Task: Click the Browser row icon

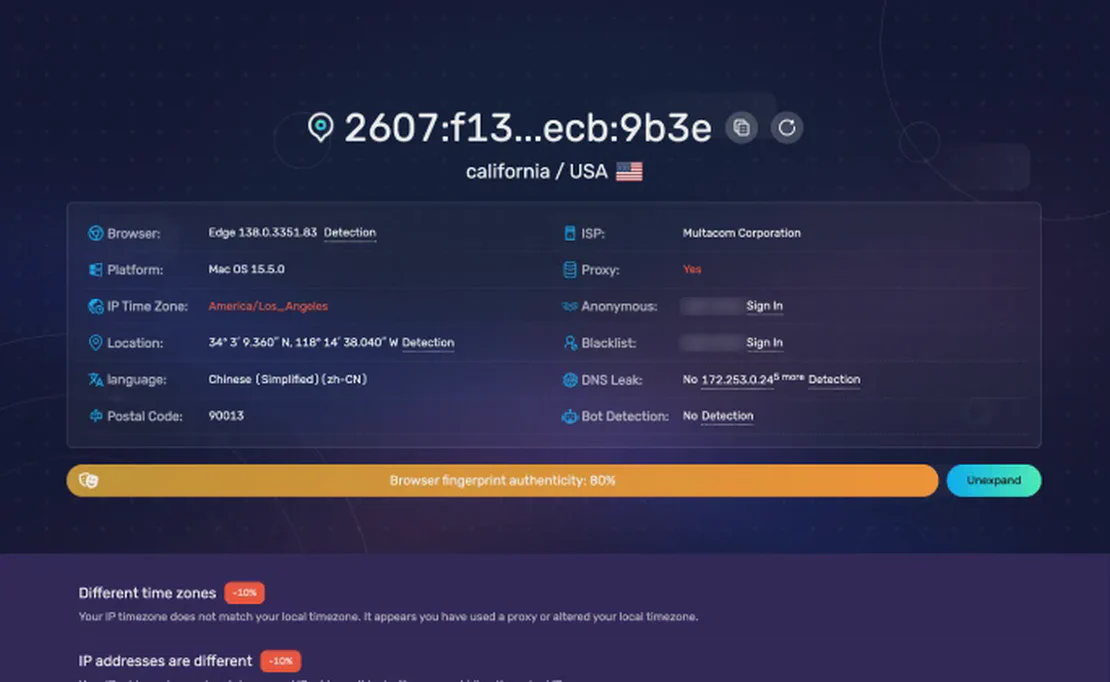Action: (96, 233)
